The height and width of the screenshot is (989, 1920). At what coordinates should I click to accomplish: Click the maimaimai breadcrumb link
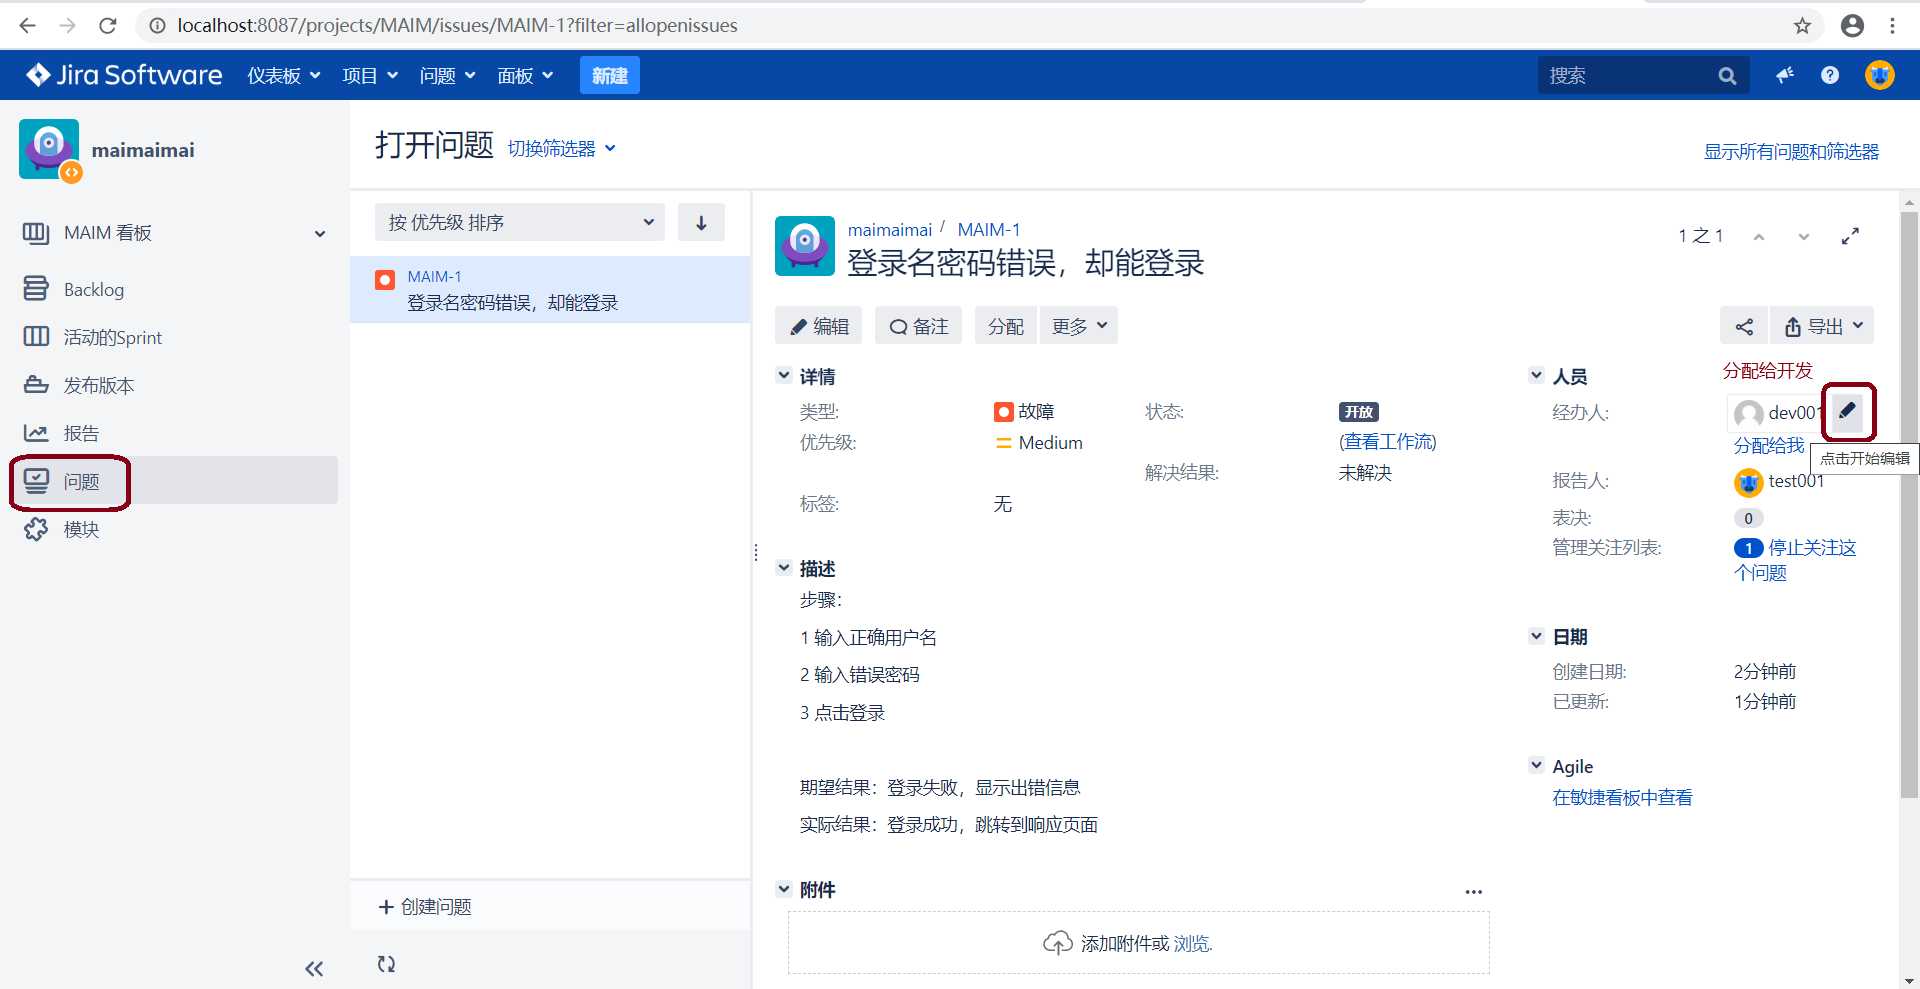(x=889, y=230)
